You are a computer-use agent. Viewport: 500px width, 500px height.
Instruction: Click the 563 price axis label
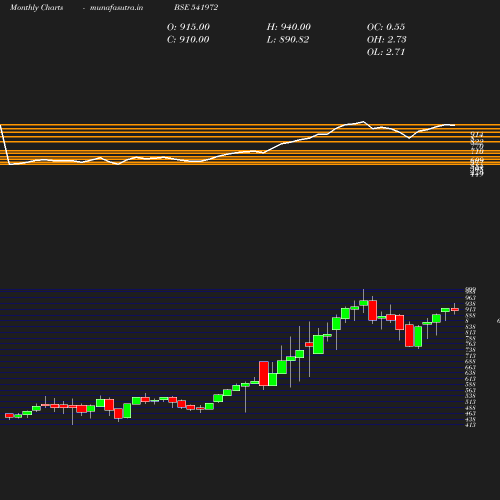[470, 390]
